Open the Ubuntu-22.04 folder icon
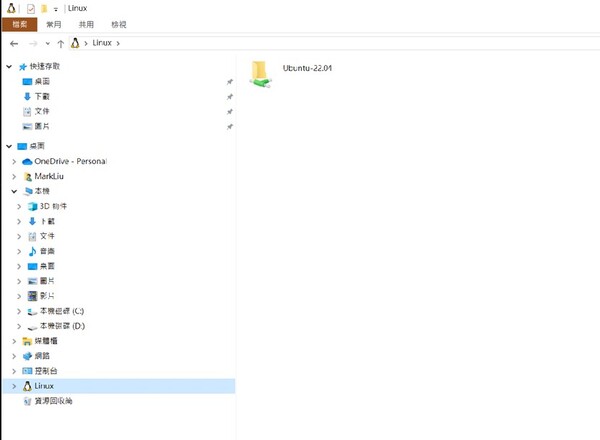This screenshot has width=600, height=440. (260, 73)
